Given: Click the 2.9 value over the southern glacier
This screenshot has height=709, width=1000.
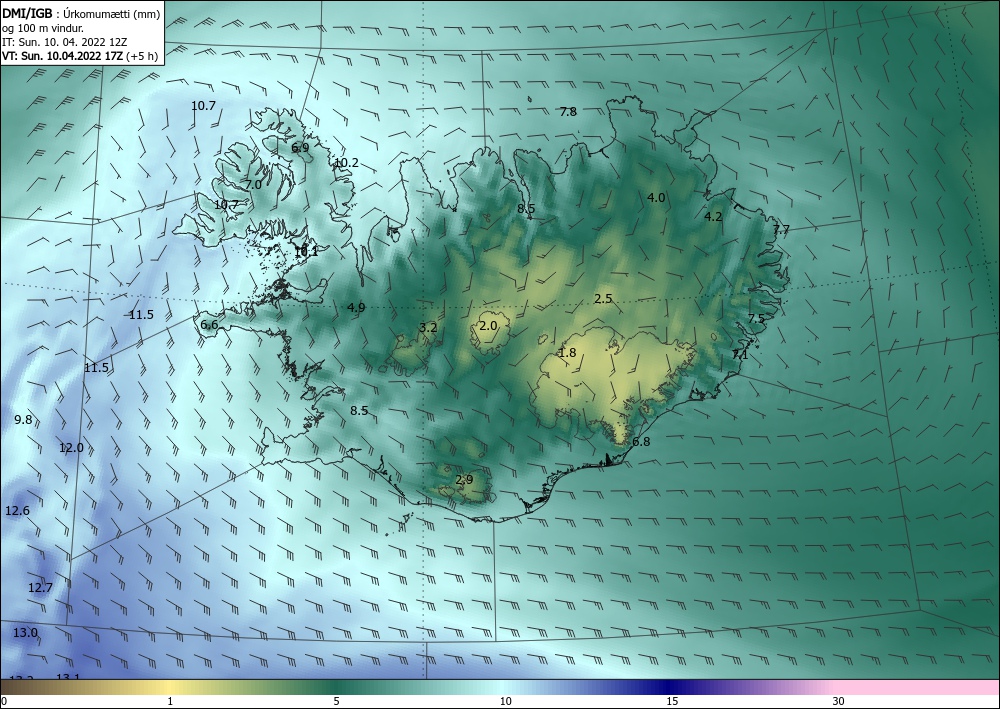Looking at the screenshot, I should (465, 479).
